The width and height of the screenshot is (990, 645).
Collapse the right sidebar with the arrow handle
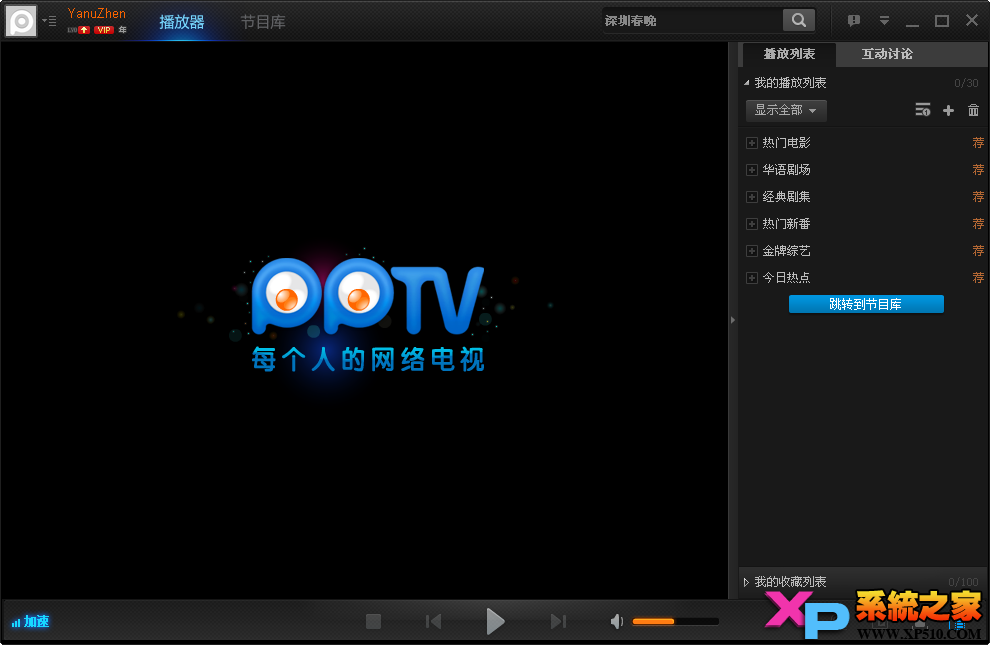[732, 320]
